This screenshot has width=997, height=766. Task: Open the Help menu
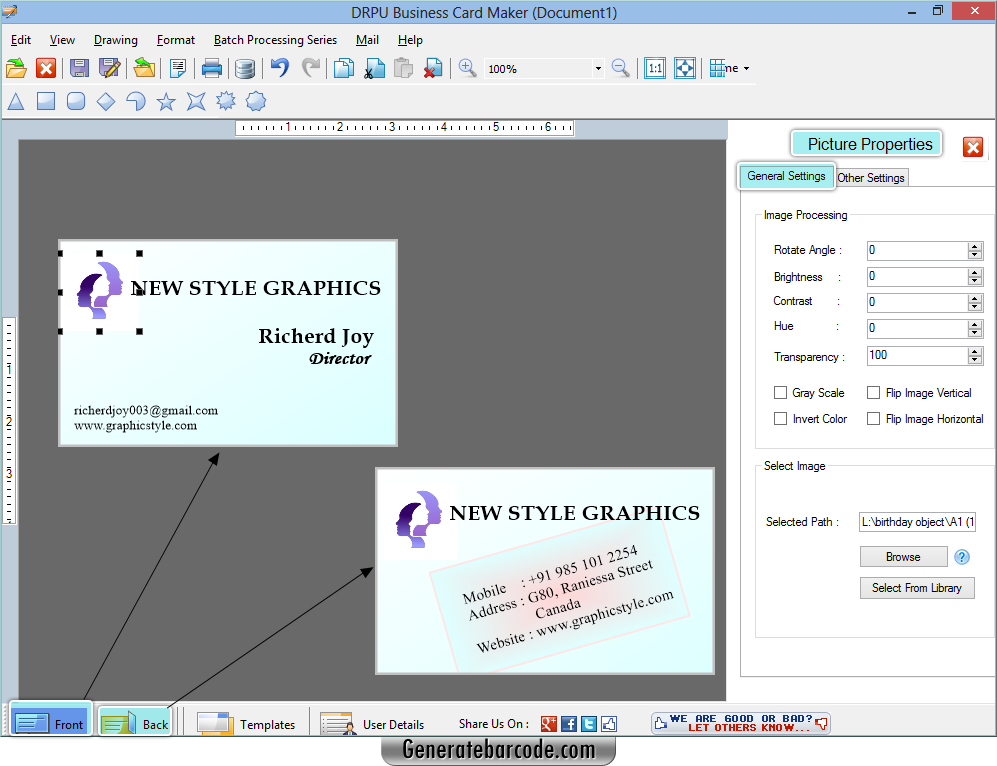click(410, 40)
